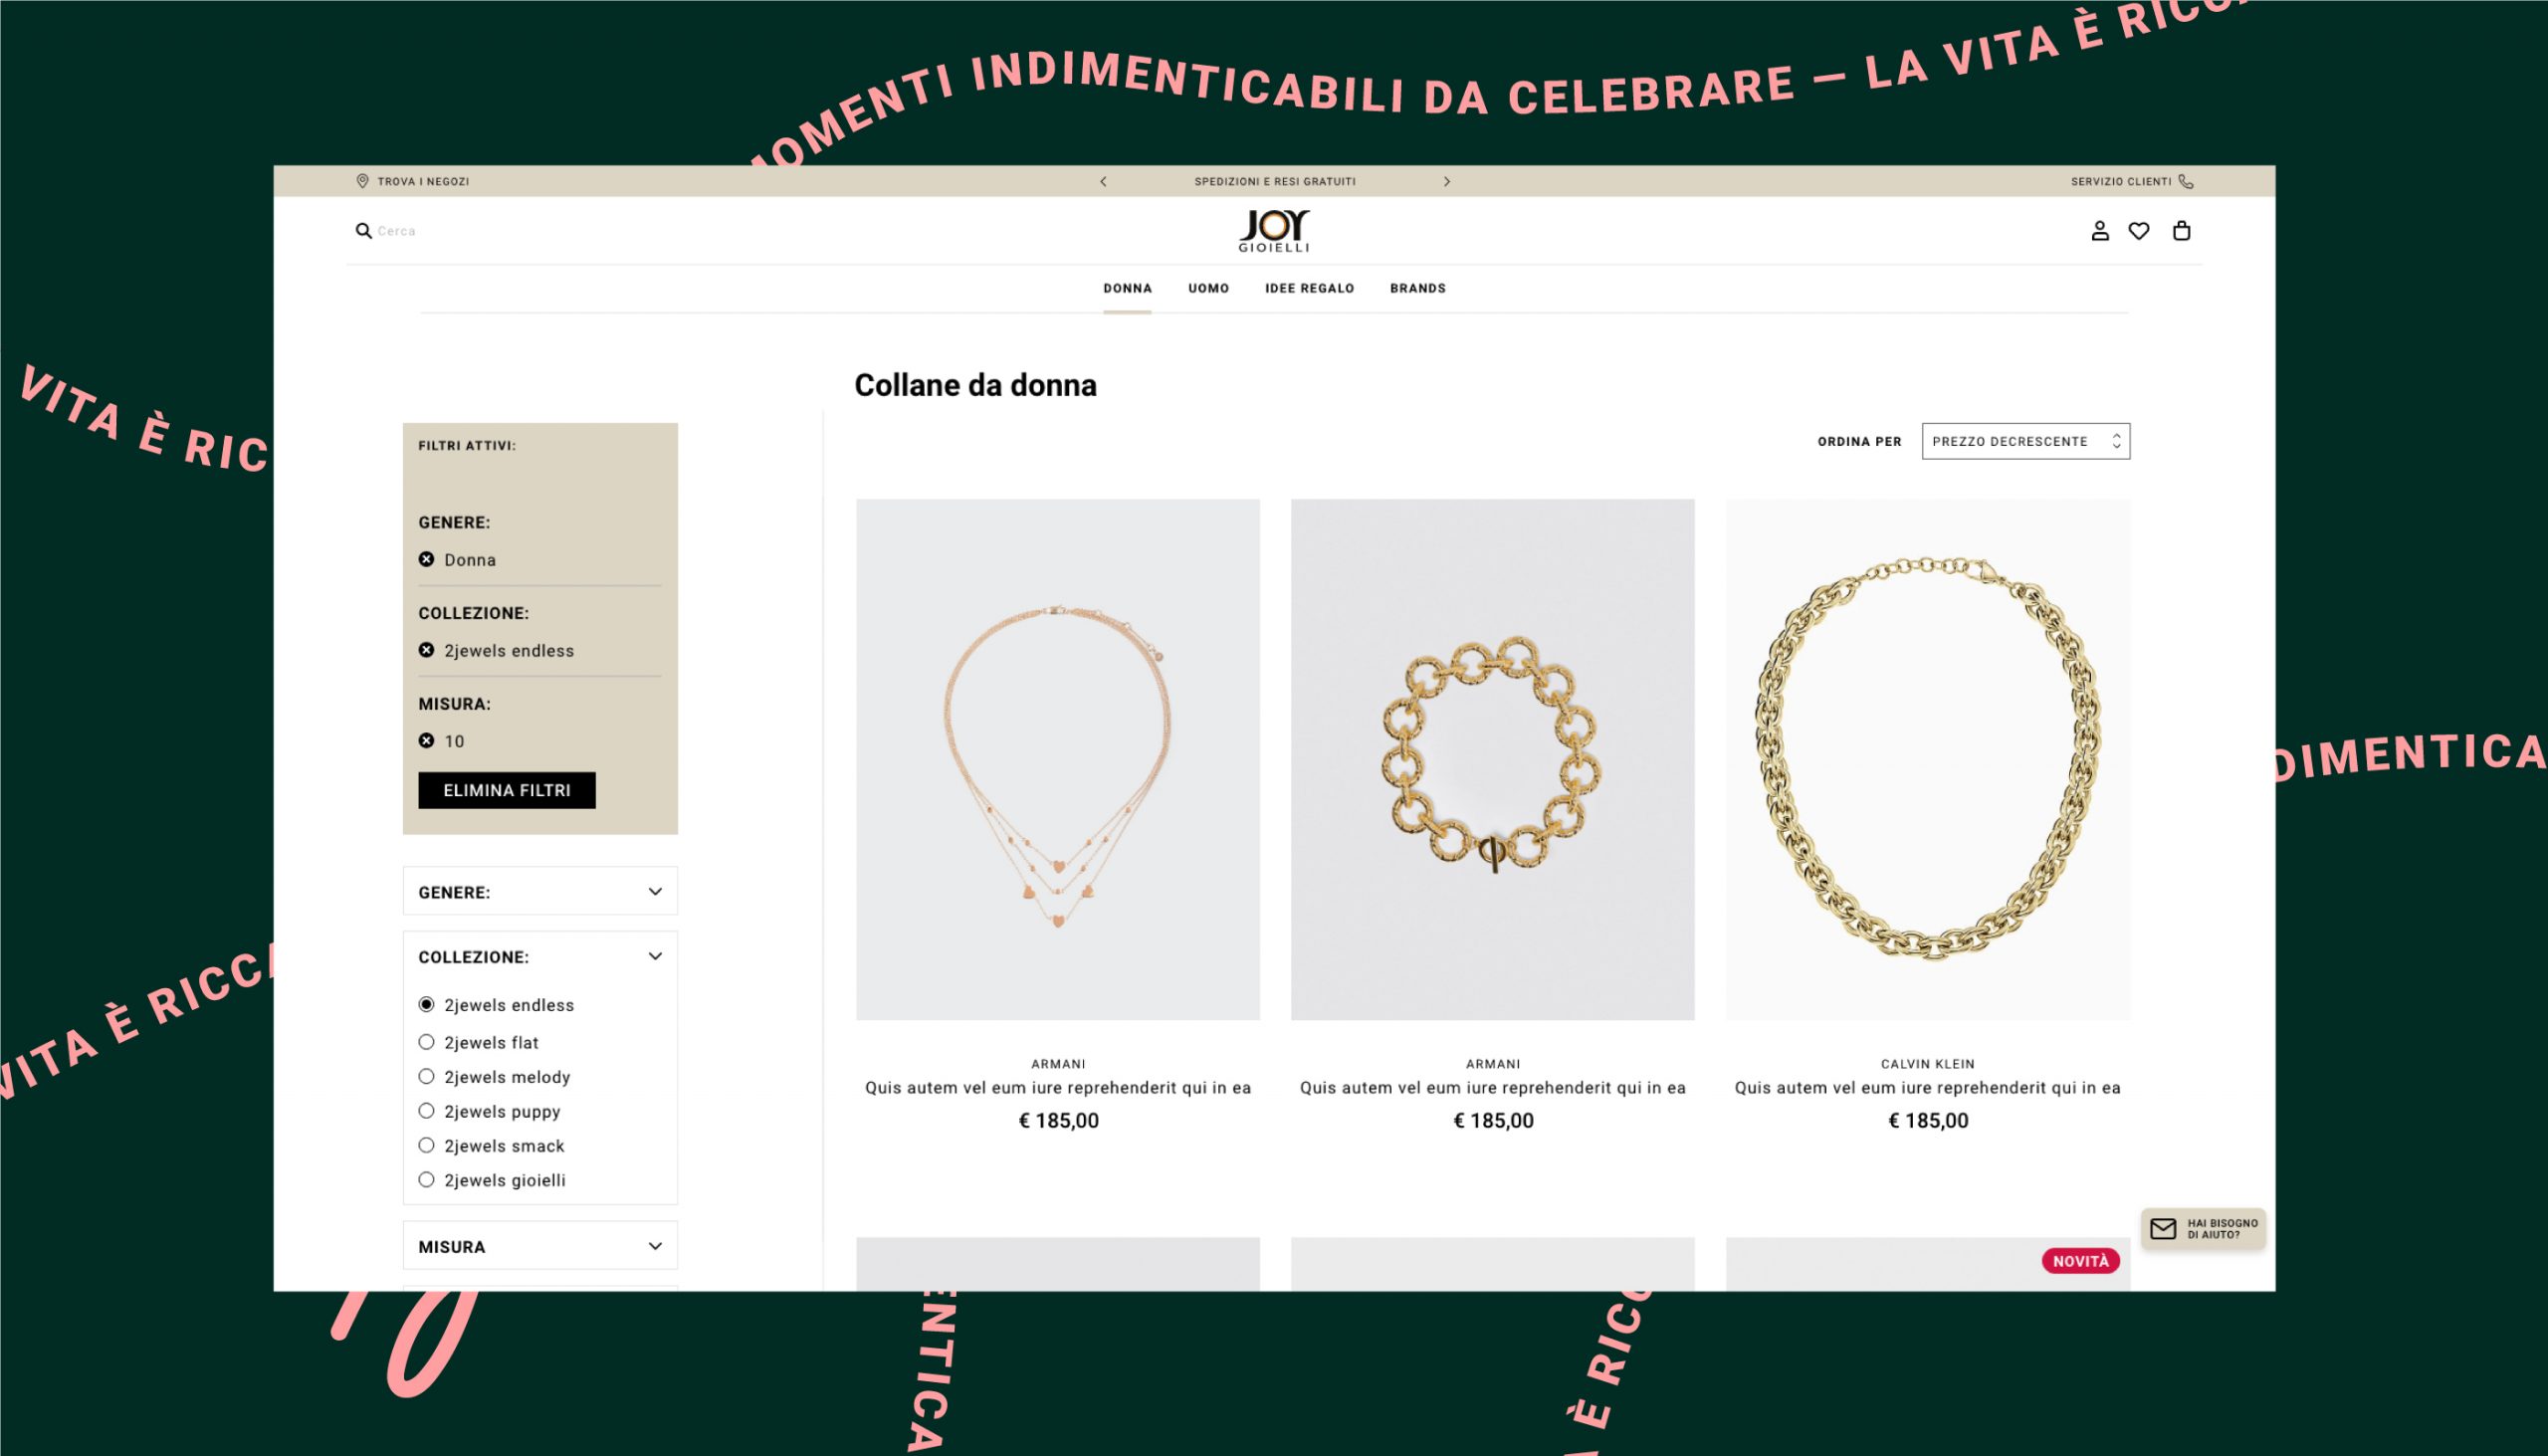Open the Uomo menu item
The height and width of the screenshot is (1456, 2548).
(1208, 288)
